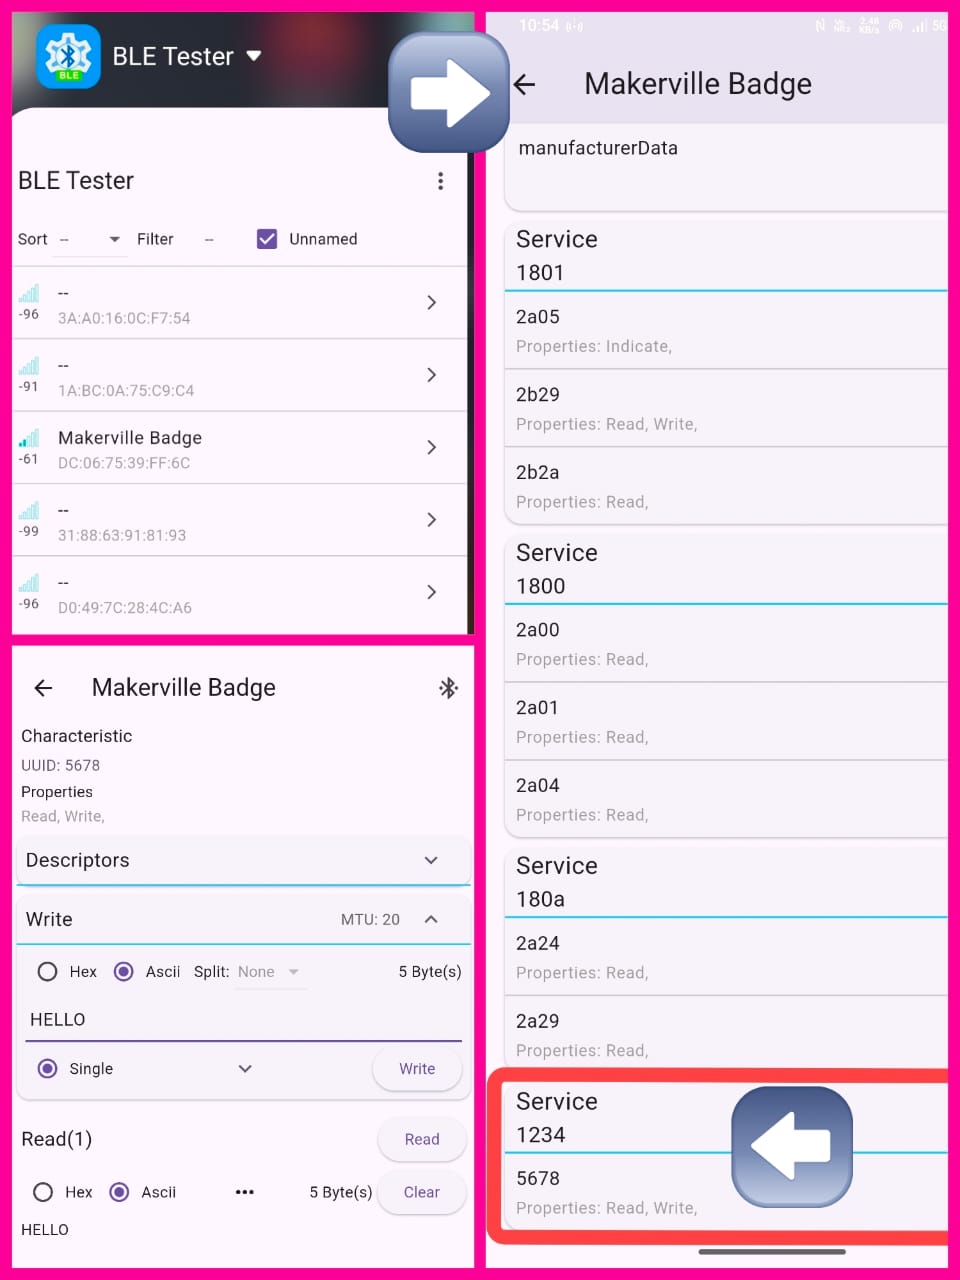Go back from Makerville Badge services list
Viewport: 960px width, 1280px height.
coord(525,85)
